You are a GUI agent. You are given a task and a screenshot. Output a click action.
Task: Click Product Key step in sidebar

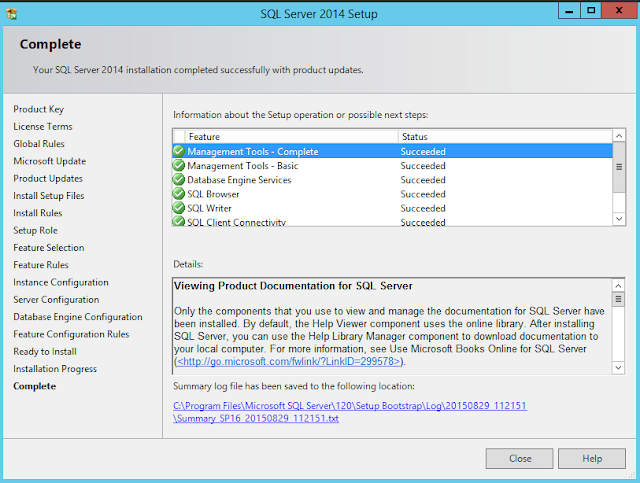(39, 109)
